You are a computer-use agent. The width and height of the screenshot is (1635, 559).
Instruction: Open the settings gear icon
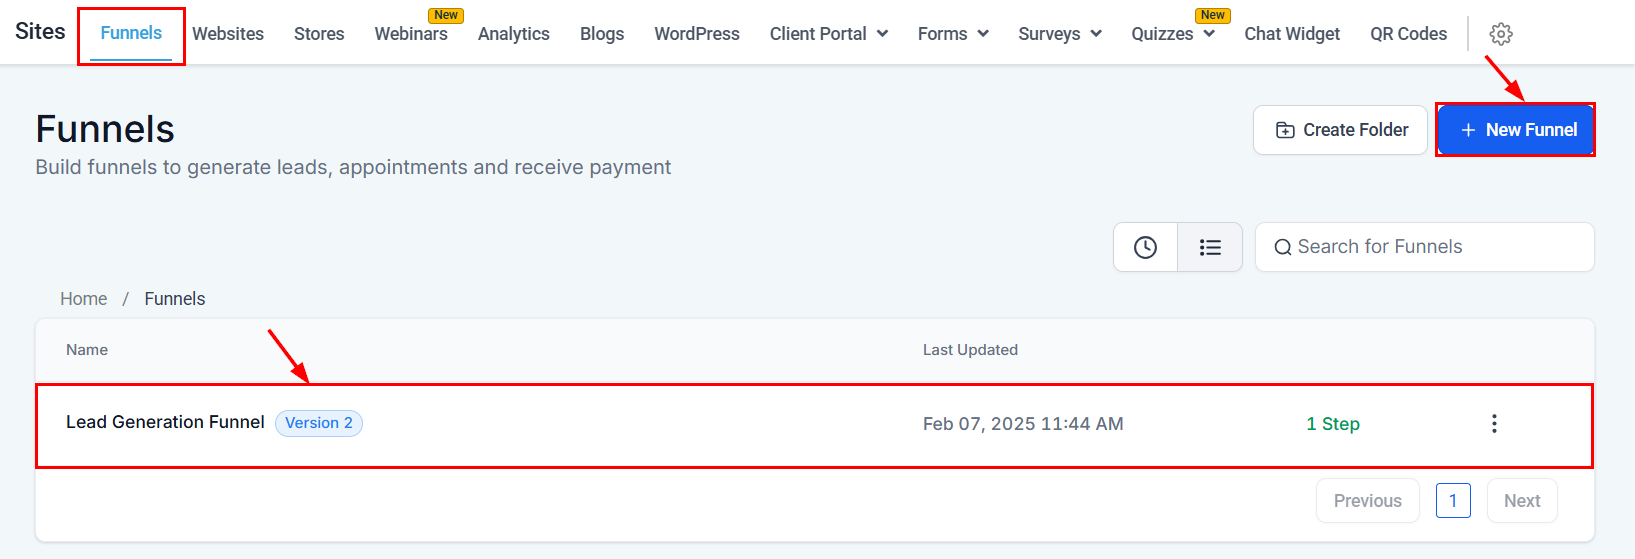pos(1500,34)
